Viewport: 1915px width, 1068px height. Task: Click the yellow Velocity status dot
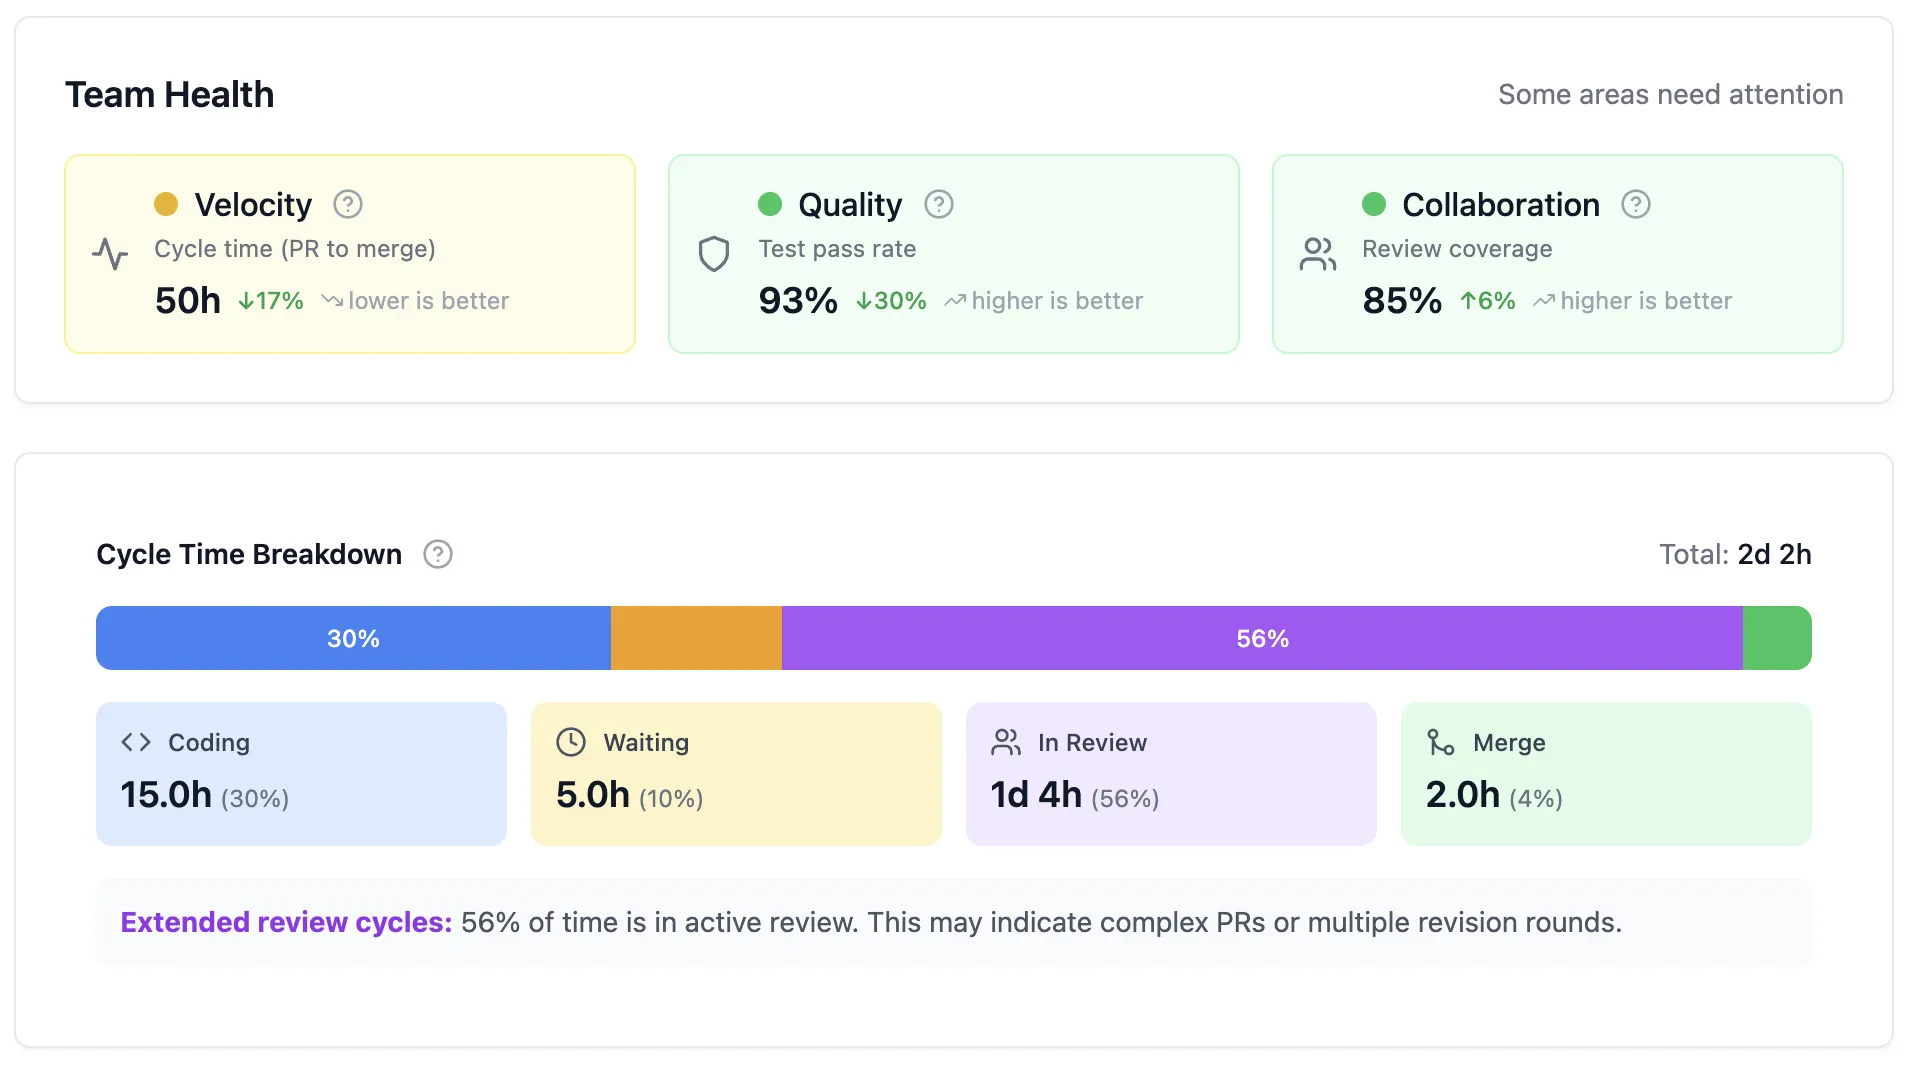pyautogui.click(x=166, y=204)
